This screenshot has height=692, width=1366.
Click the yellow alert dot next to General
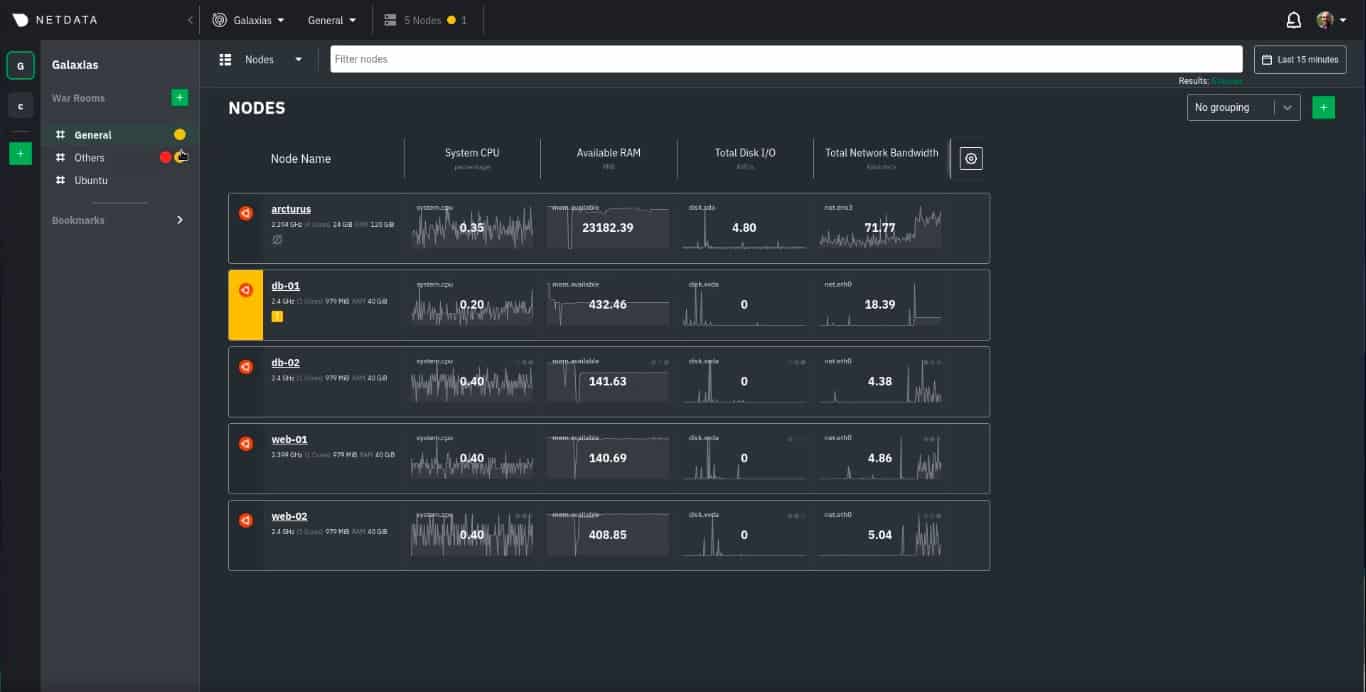coord(180,135)
